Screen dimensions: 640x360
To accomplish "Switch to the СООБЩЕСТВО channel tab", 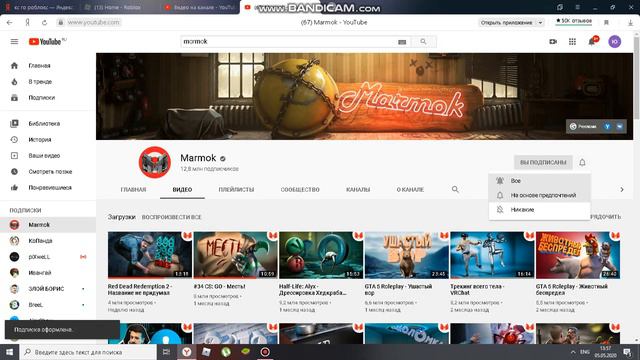I will click(300, 189).
